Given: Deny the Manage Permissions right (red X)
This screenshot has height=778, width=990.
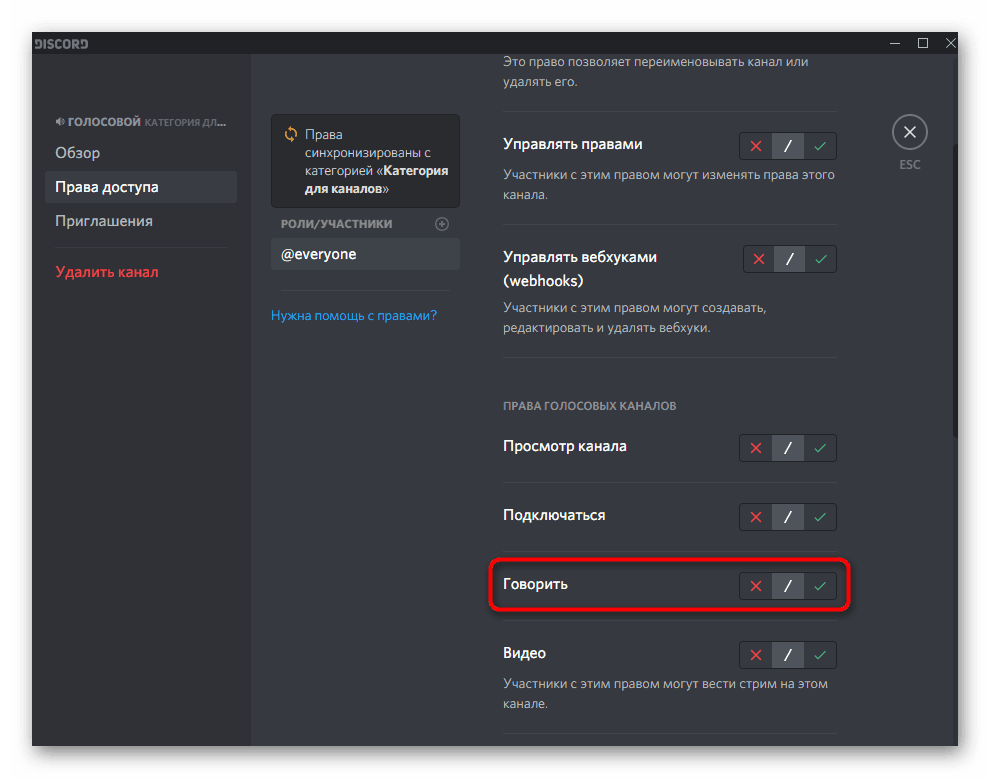Looking at the screenshot, I should click(756, 146).
